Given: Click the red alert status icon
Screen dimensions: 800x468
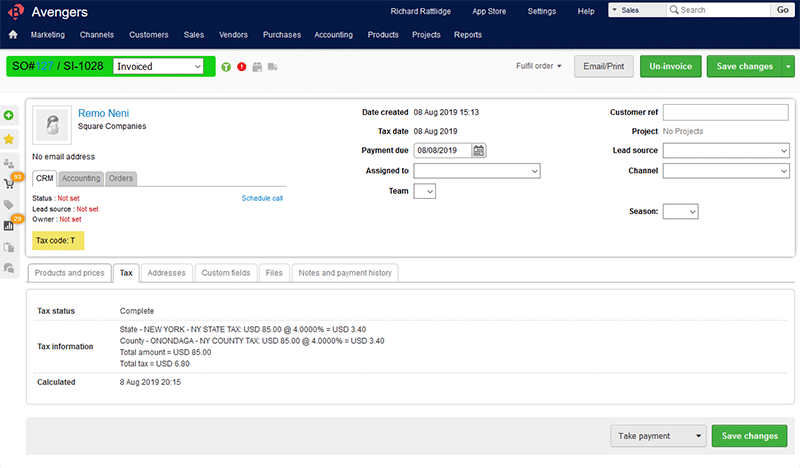Looking at the screenshot, I should [242, 67].
